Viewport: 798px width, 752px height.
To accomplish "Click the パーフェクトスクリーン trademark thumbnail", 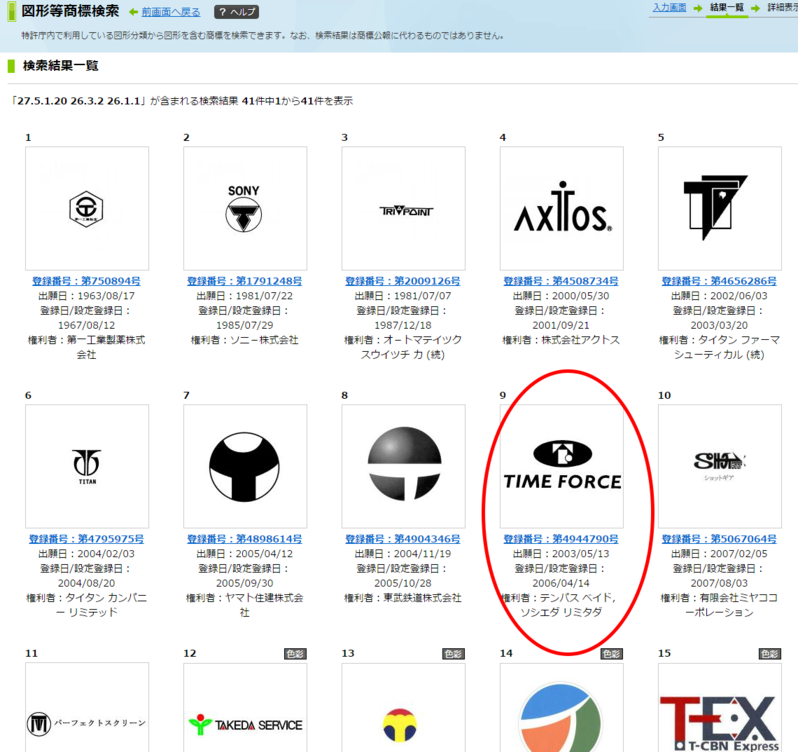I will 87,708.
